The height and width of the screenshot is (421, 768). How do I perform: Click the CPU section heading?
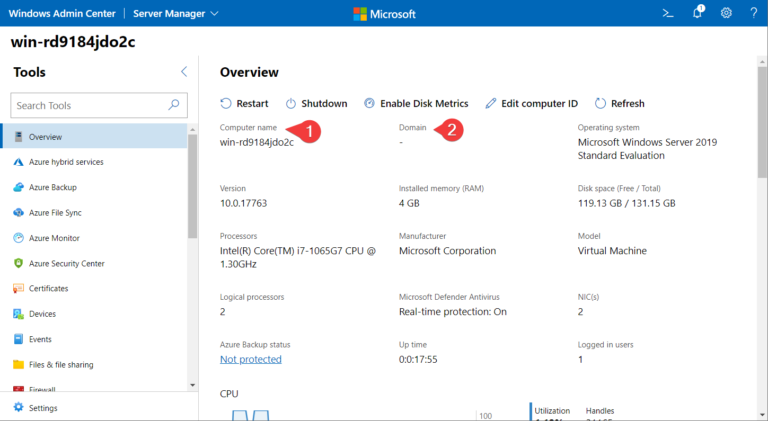(x=229, y=394)
